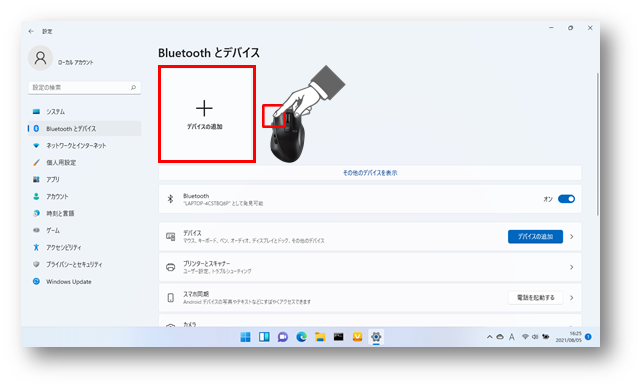642x389 pixels.
Task: Click the Settings gear taskbar icon
Action: point(376,337)
